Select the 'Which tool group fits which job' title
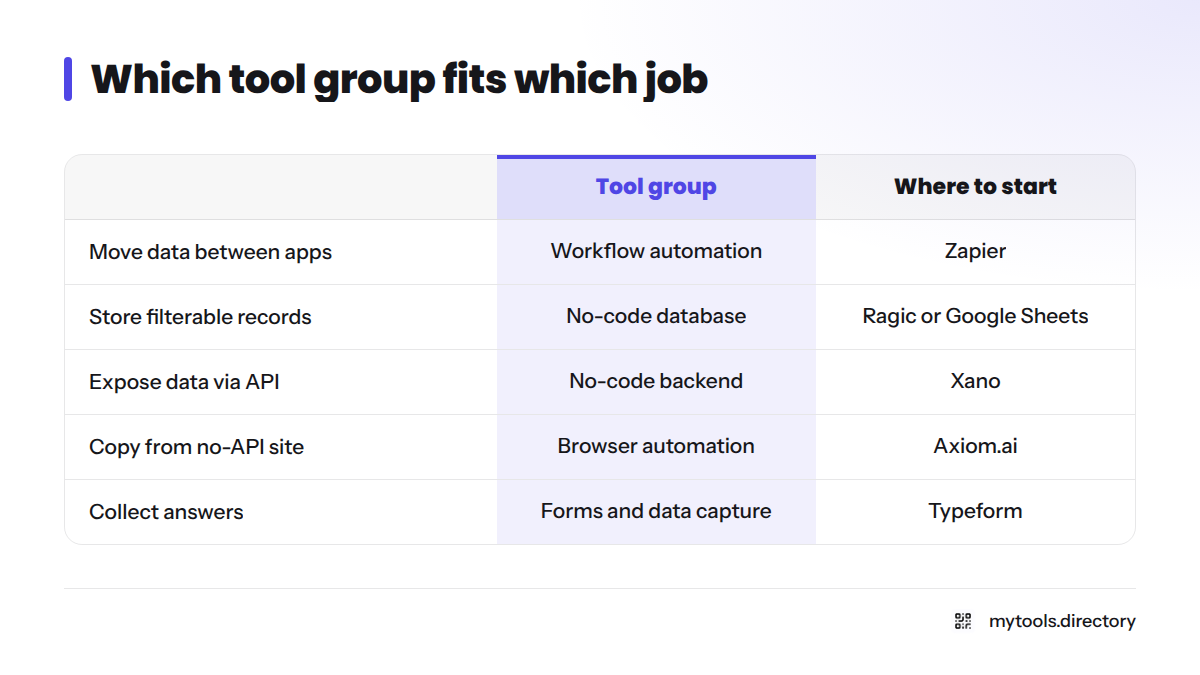 tap(399, 79)
